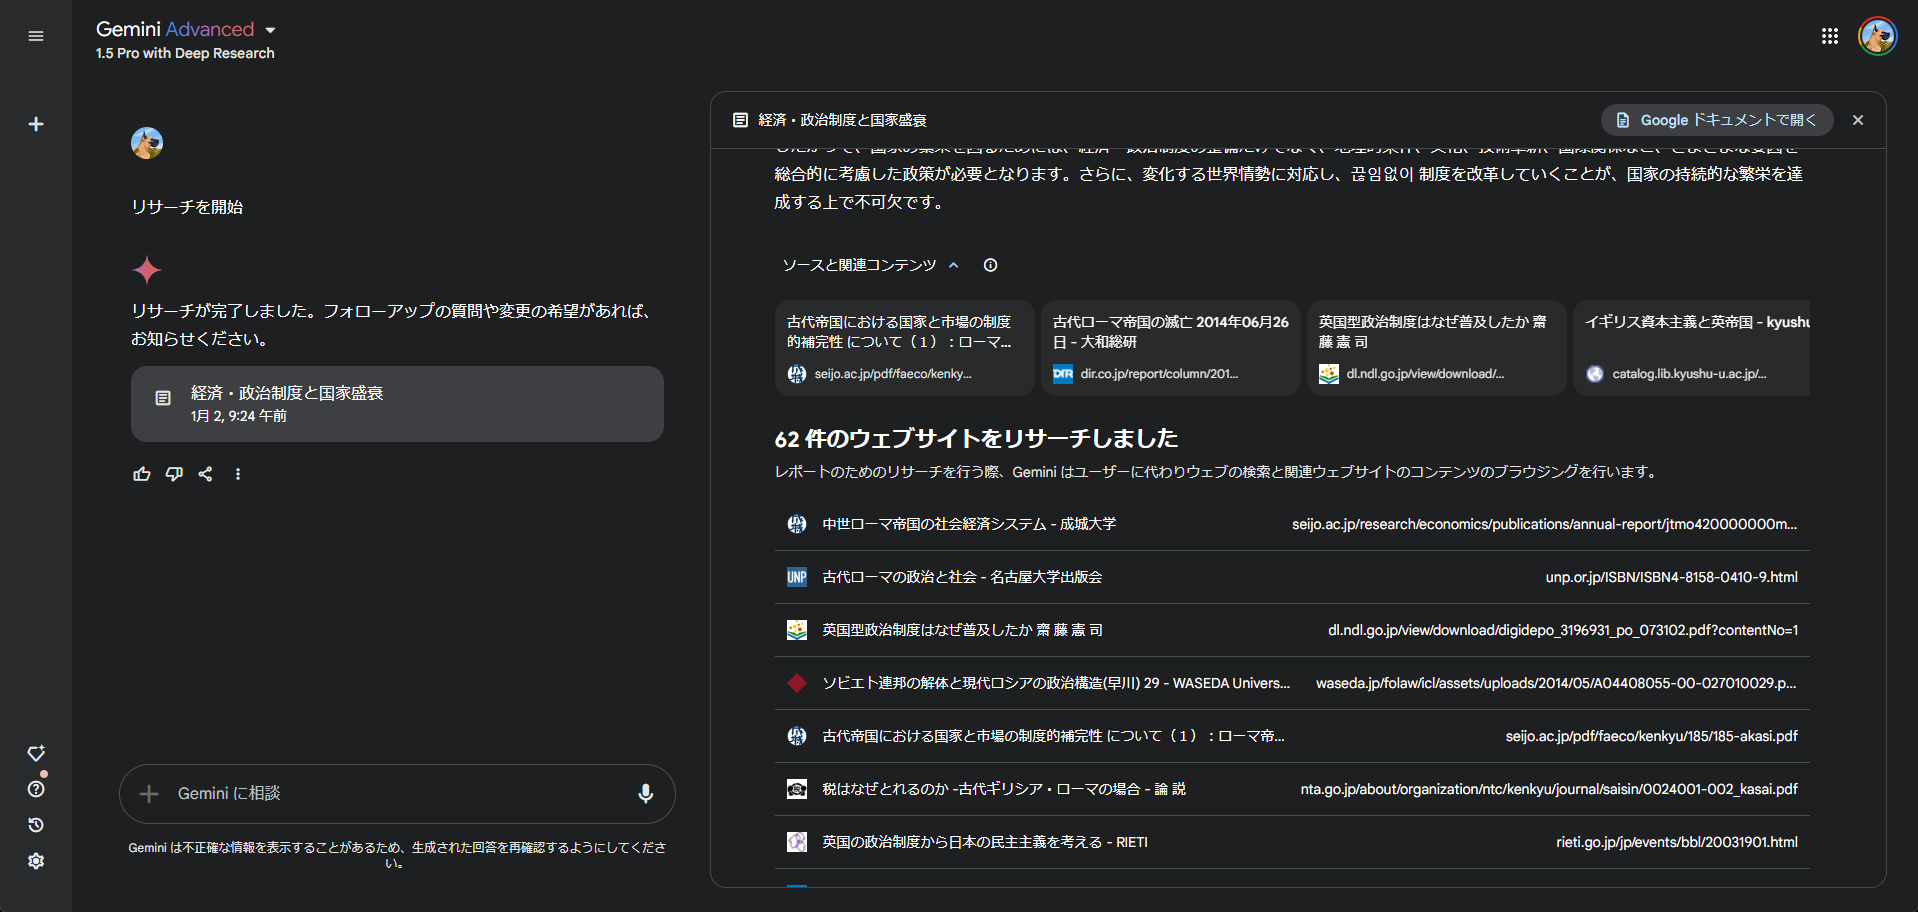Image resolution: width=1918 pixels, height=912 pixels.
Task: Click the red diamond Waseda favicon
Action: point(797,683)
